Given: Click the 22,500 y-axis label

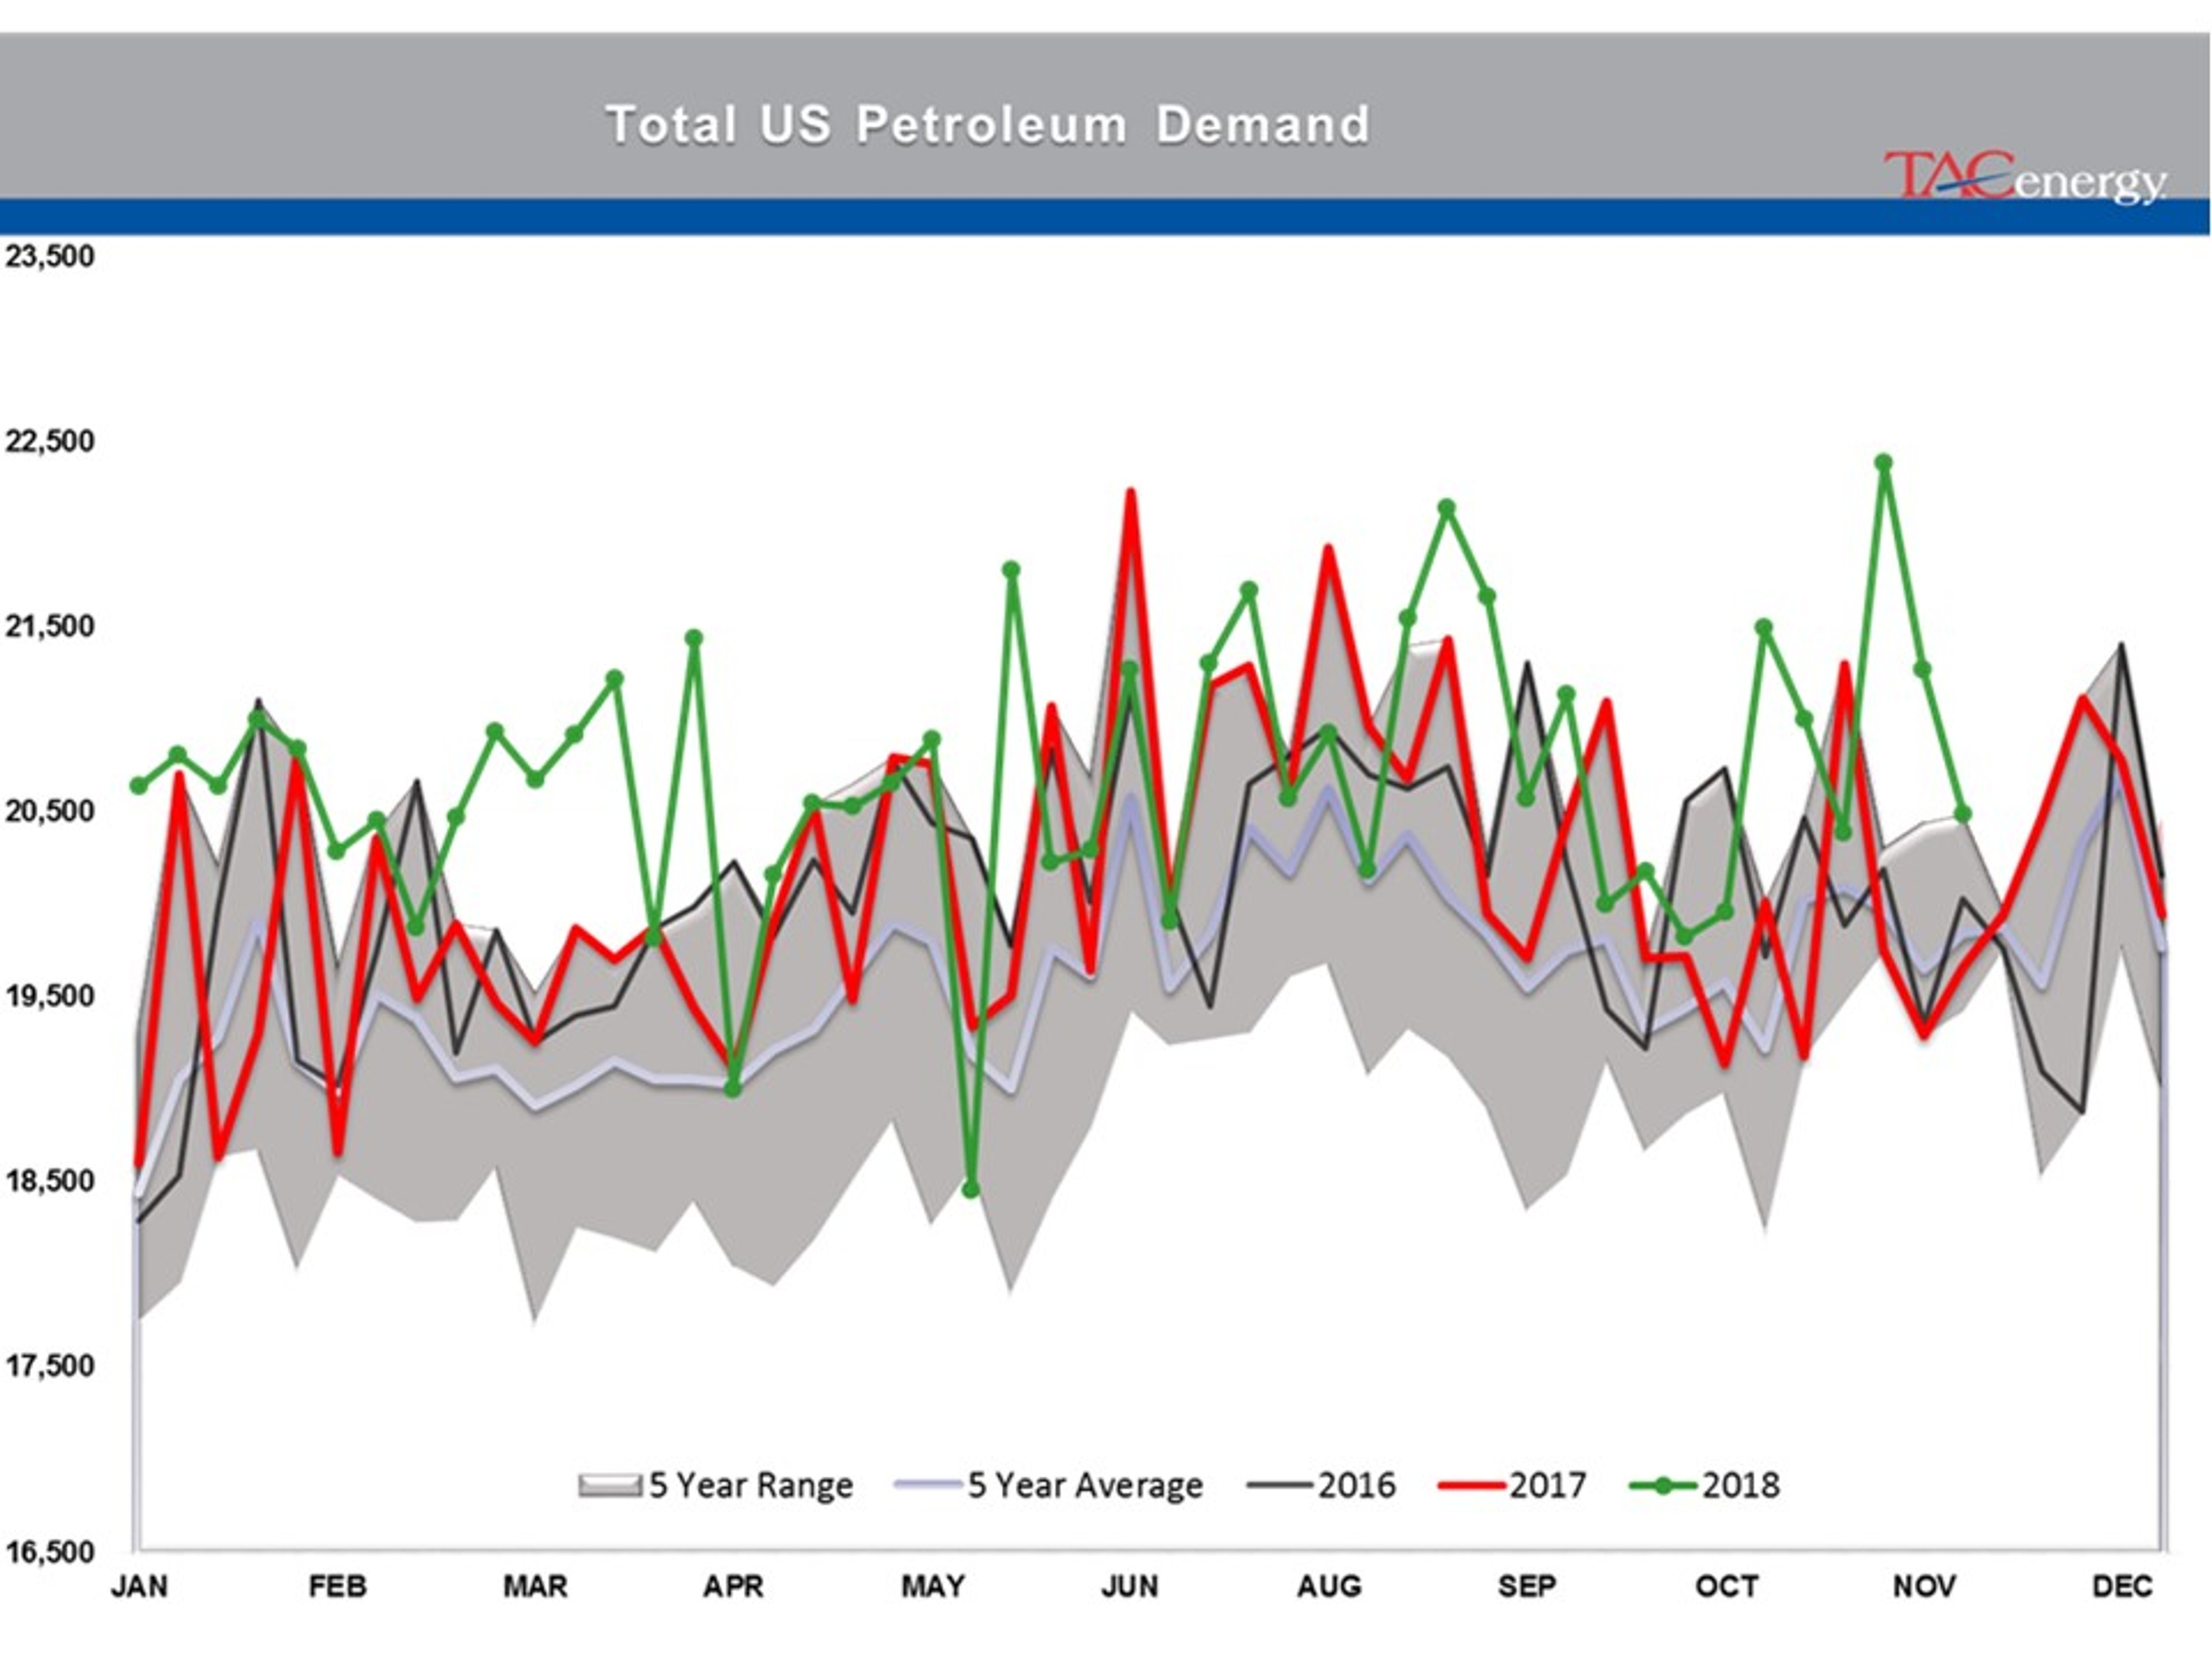Looking at the screenshot, I should click(x=50, y=441).
